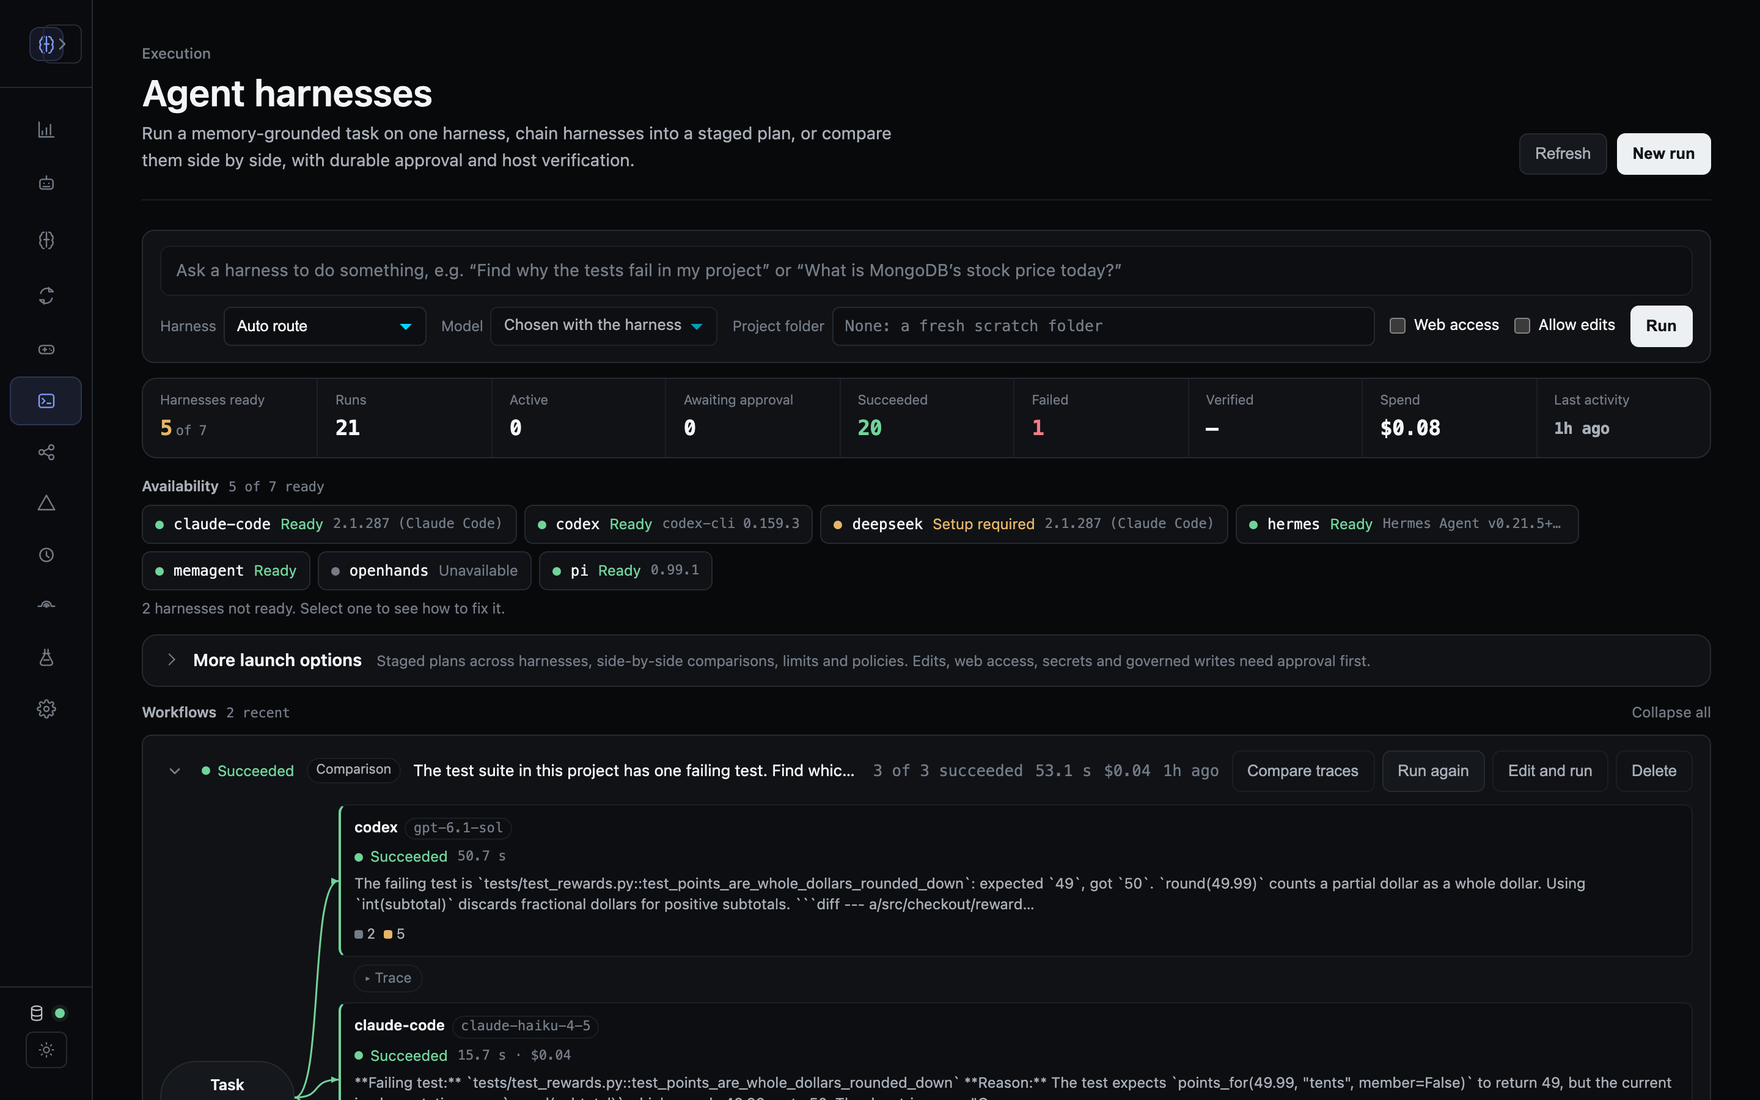Open the triangle sidebar icon

46,503
